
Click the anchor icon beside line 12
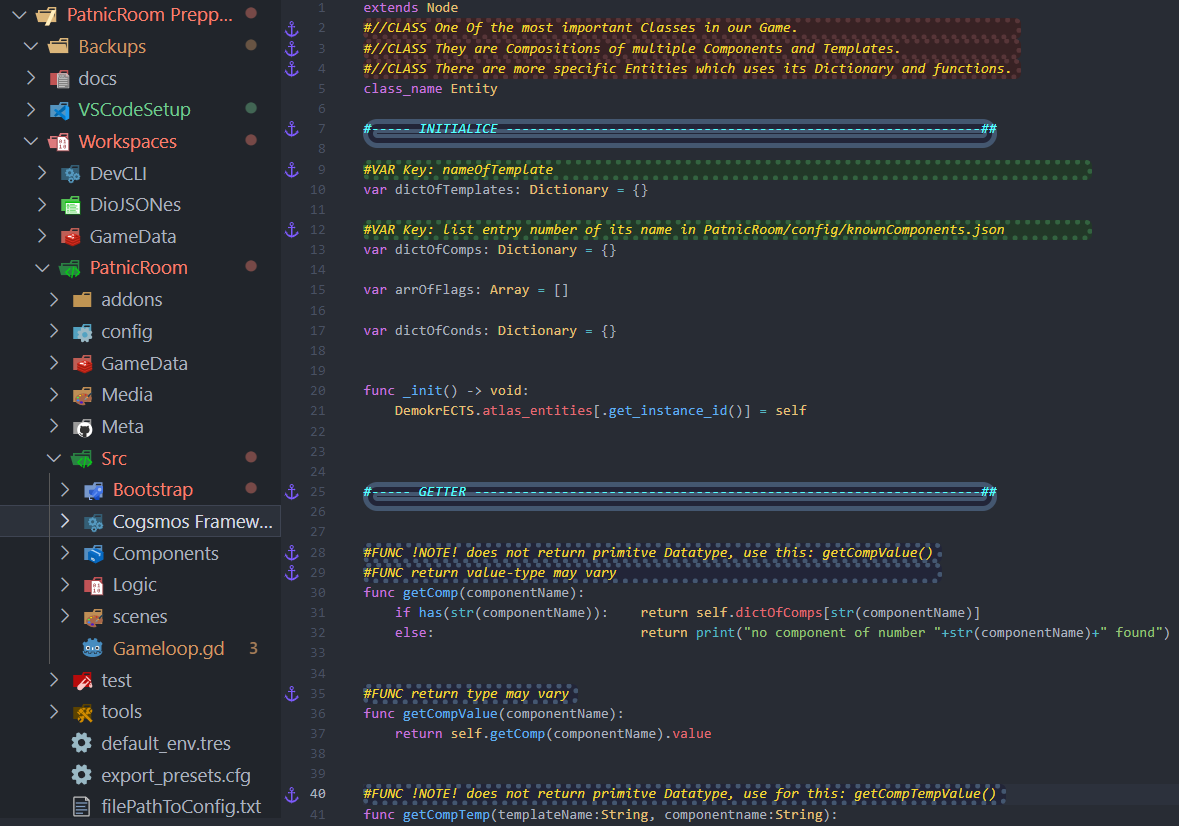[x=292, y=230]
